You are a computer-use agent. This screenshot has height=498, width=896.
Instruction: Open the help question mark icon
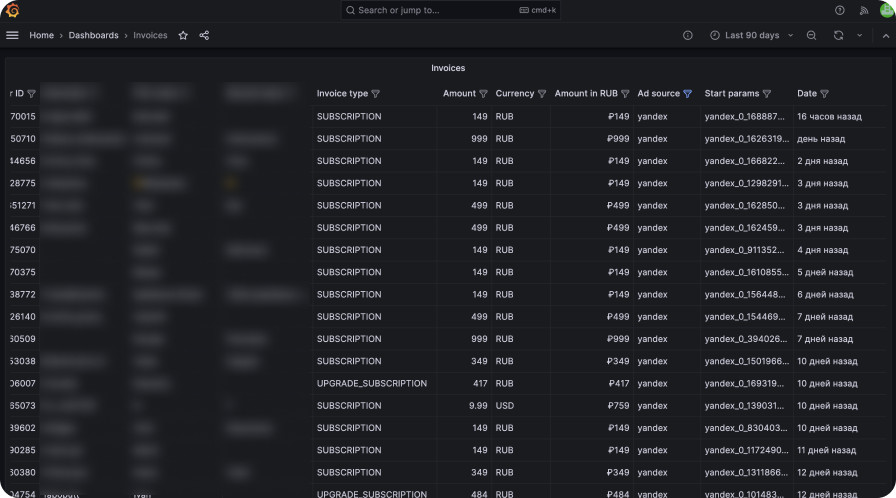(x=840, y=10)
